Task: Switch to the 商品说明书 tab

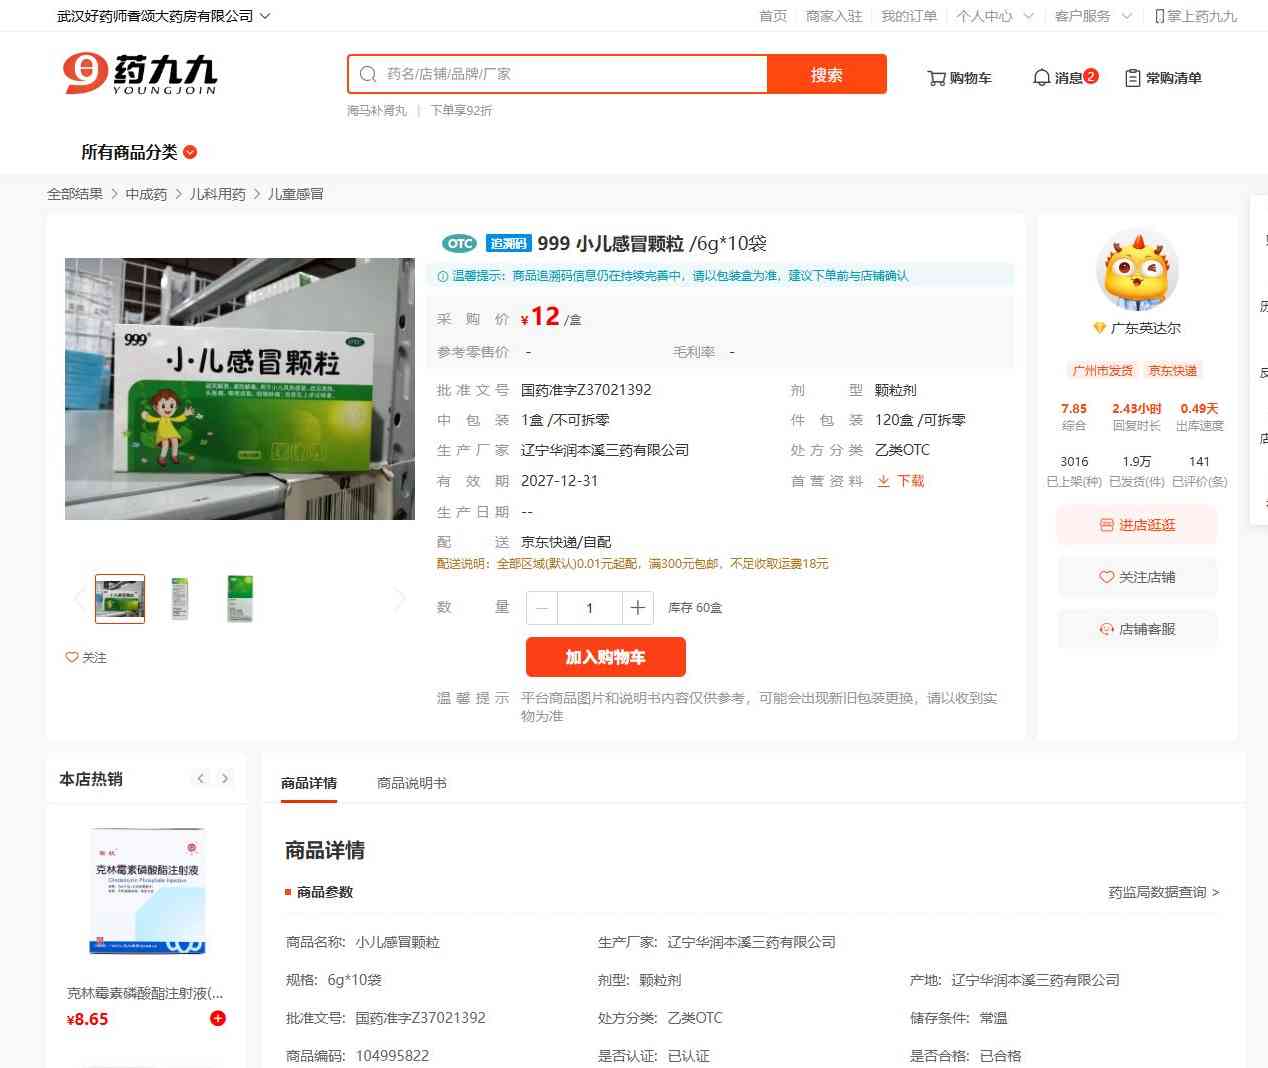Action: click(x=411, y=783)
